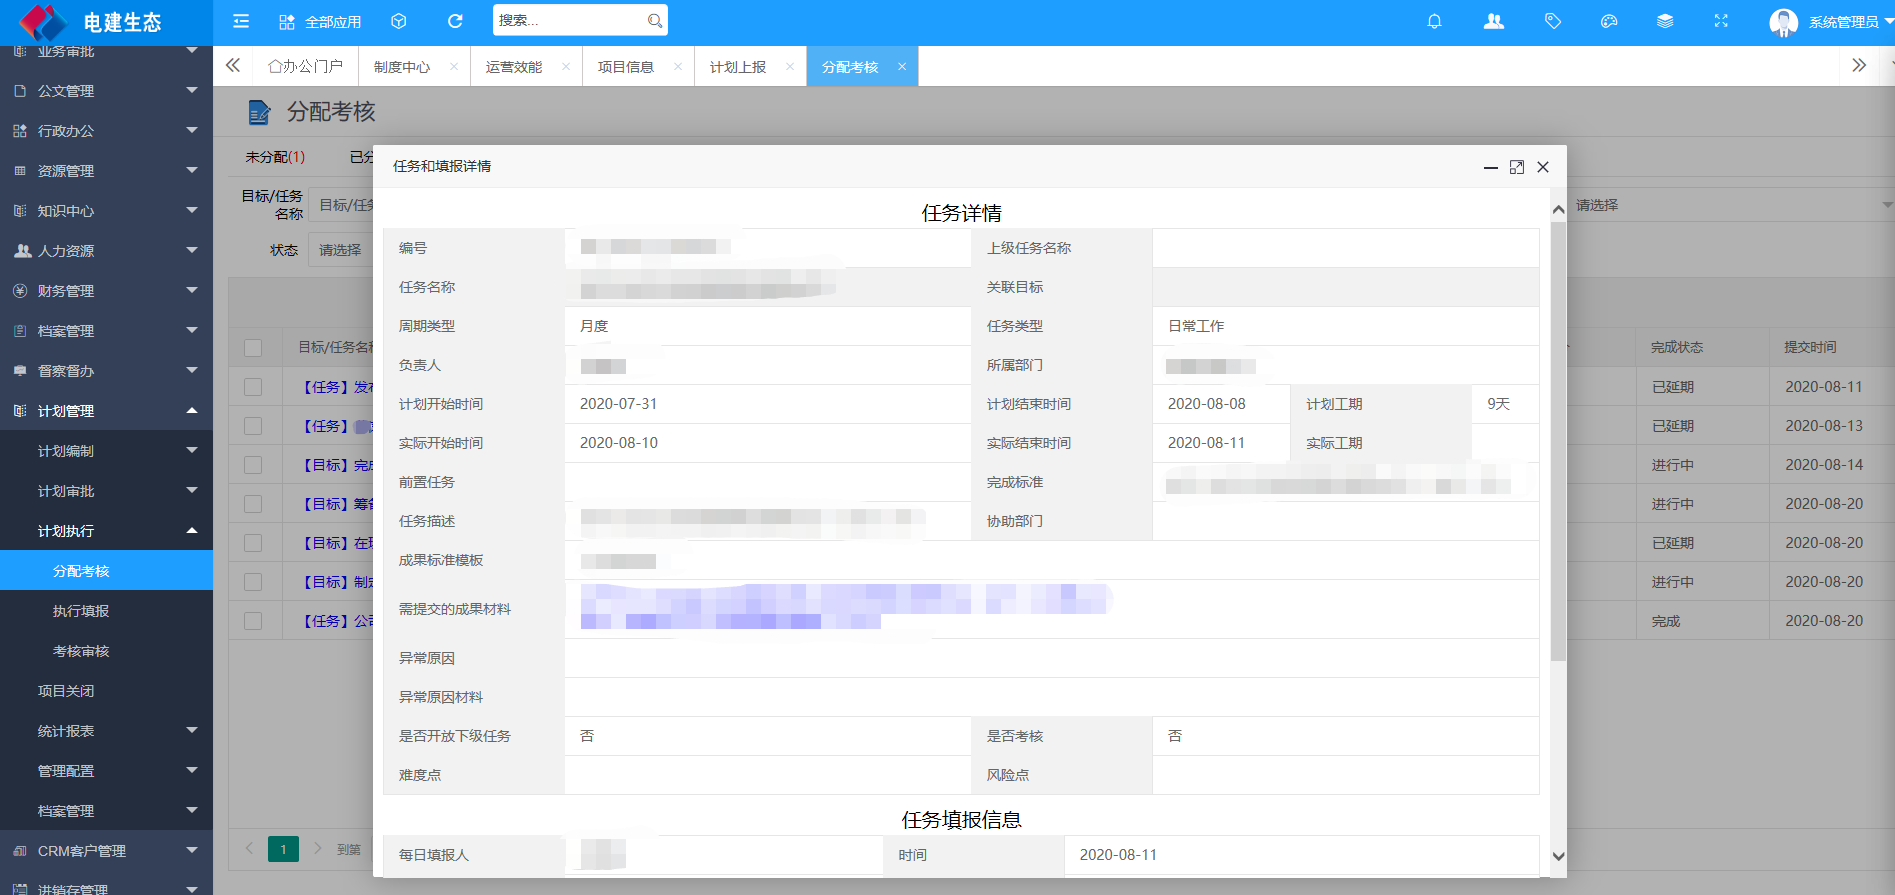The image size is (1895, 895).
Task: Click the dialog scrollbar down arrow
Action: click(1558, 856)
